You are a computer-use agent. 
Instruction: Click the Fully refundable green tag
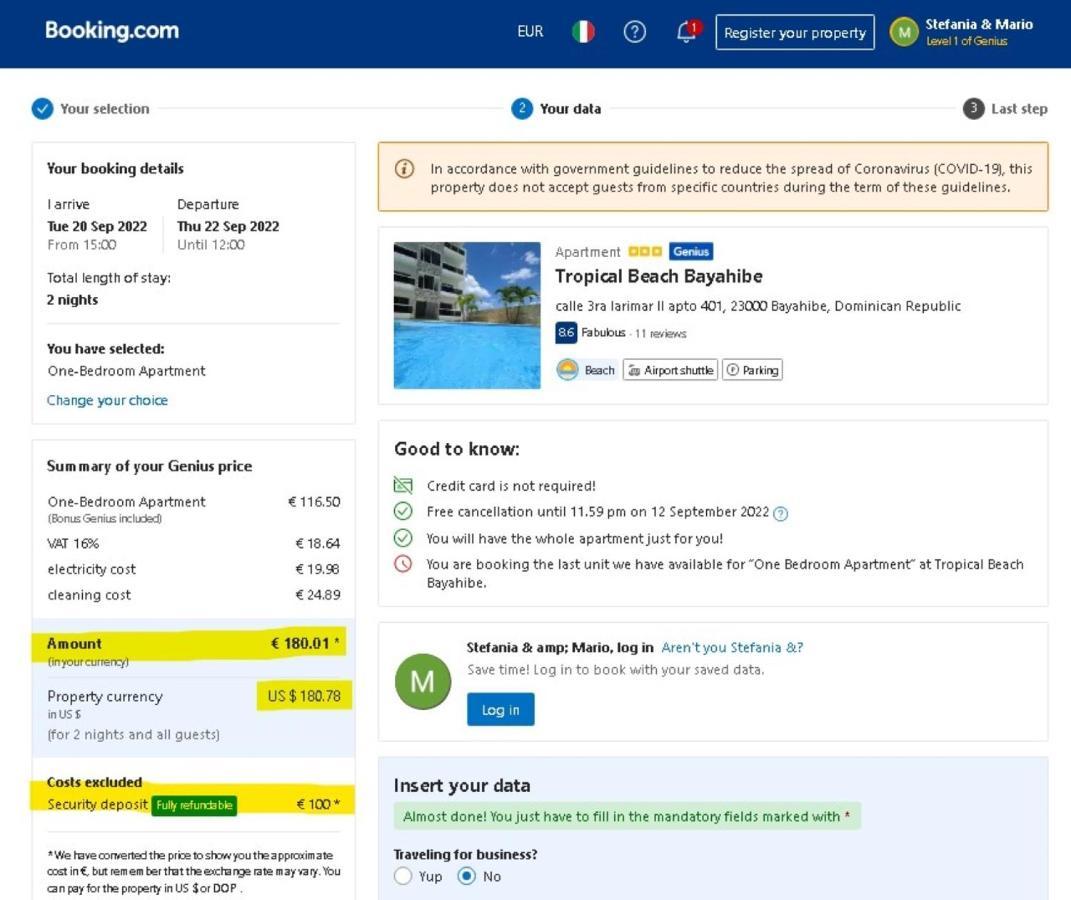194,805
